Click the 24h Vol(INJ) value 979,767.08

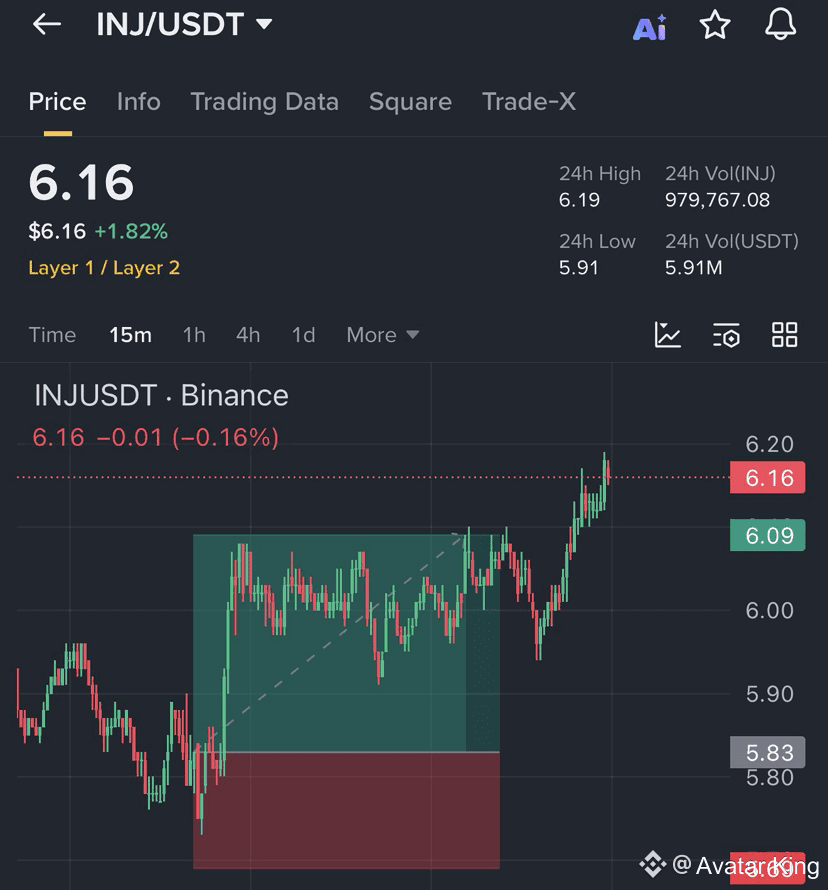pyautogui.click(x=717, y=200)
